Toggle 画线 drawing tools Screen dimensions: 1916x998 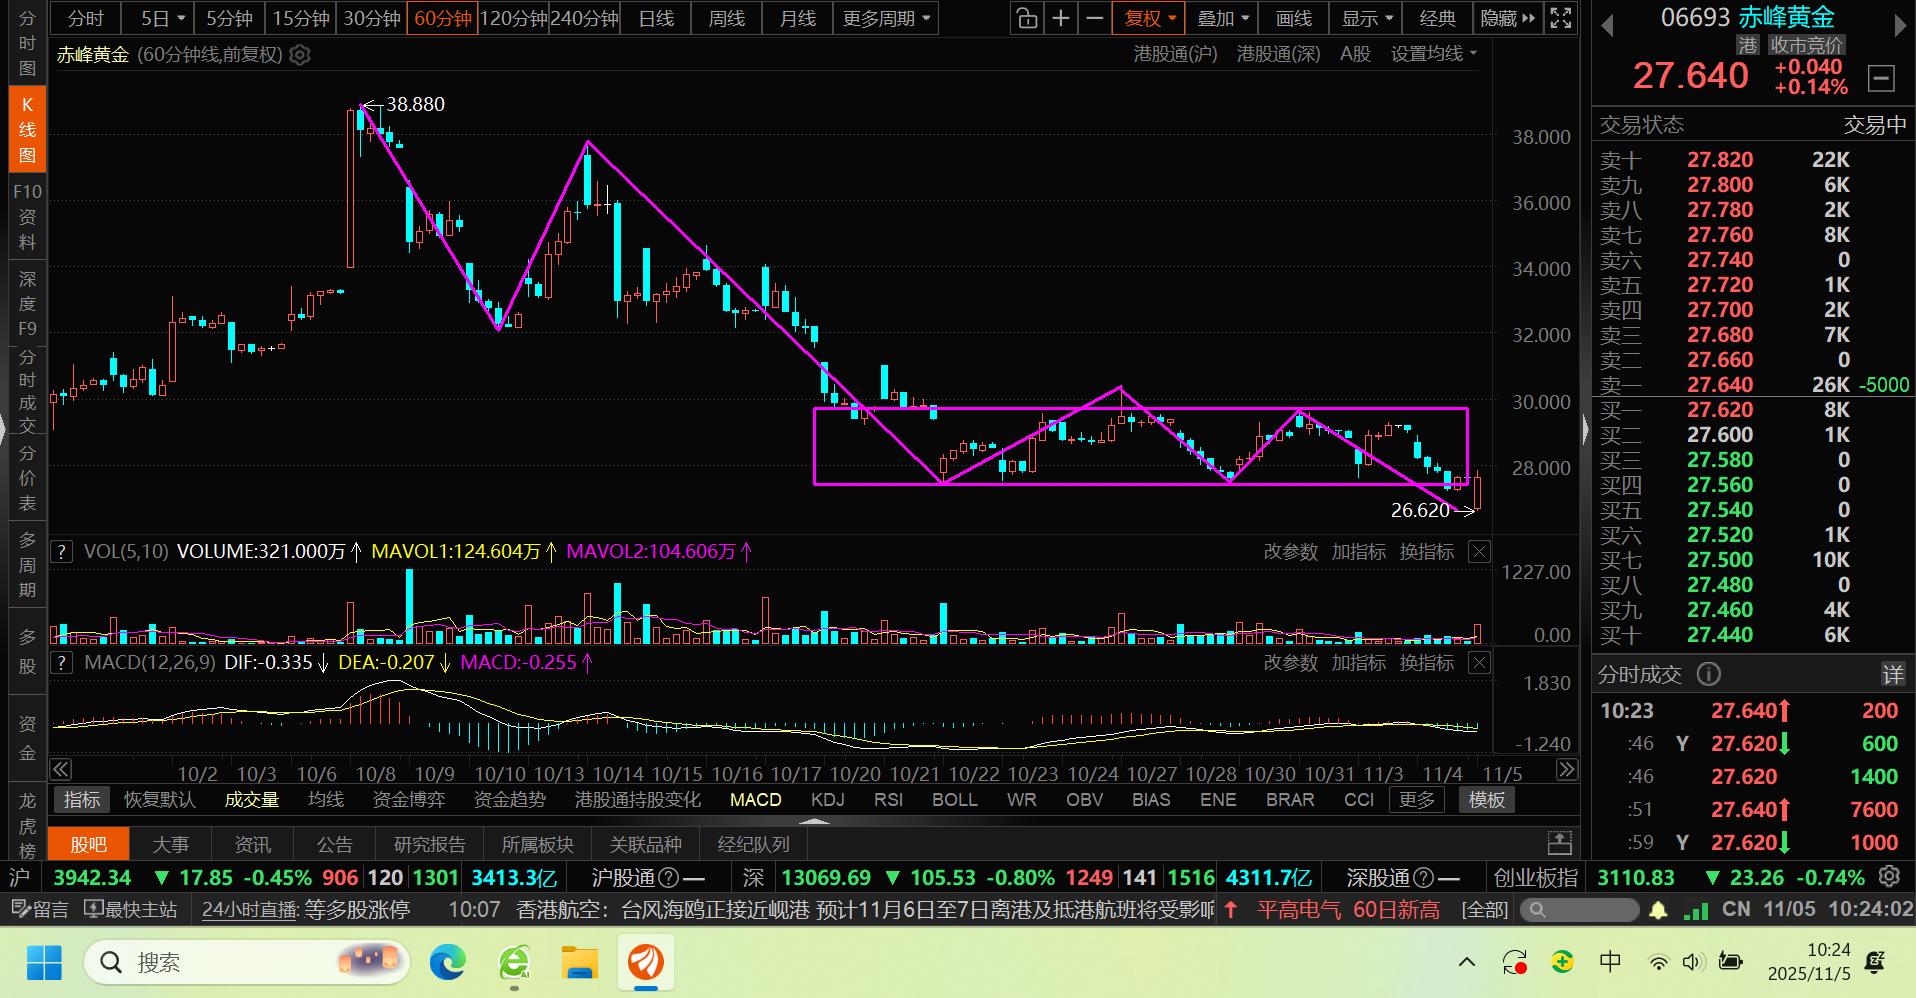coord(1294,18)
